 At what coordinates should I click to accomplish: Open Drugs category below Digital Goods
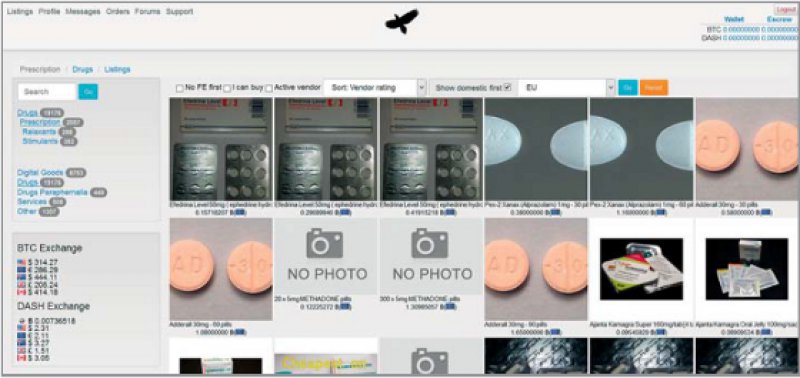[x=27, y=183]
